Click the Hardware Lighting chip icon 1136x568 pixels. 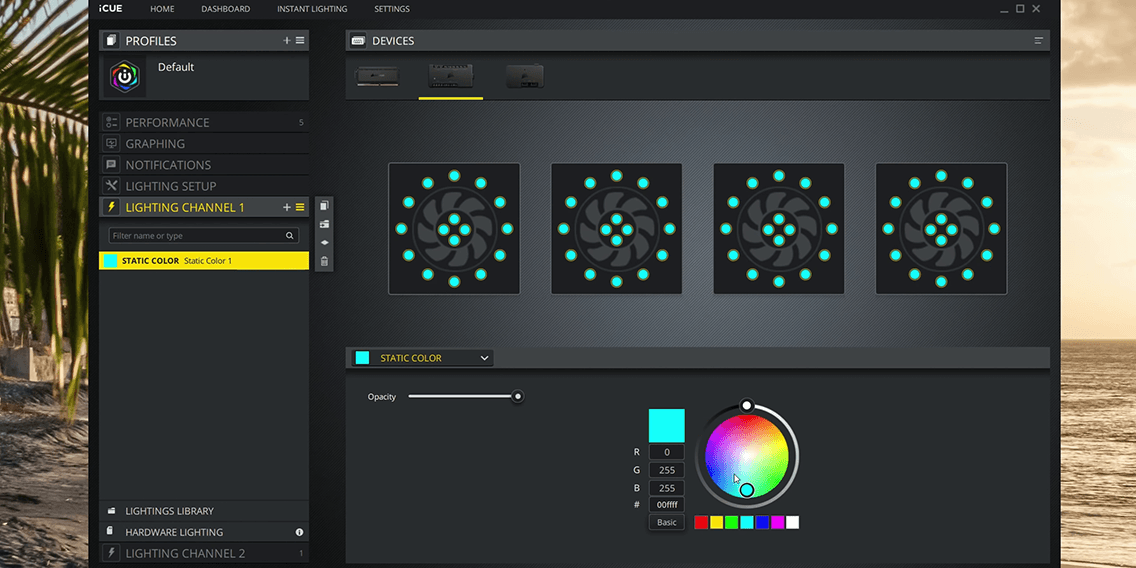(x=111, y=532)
